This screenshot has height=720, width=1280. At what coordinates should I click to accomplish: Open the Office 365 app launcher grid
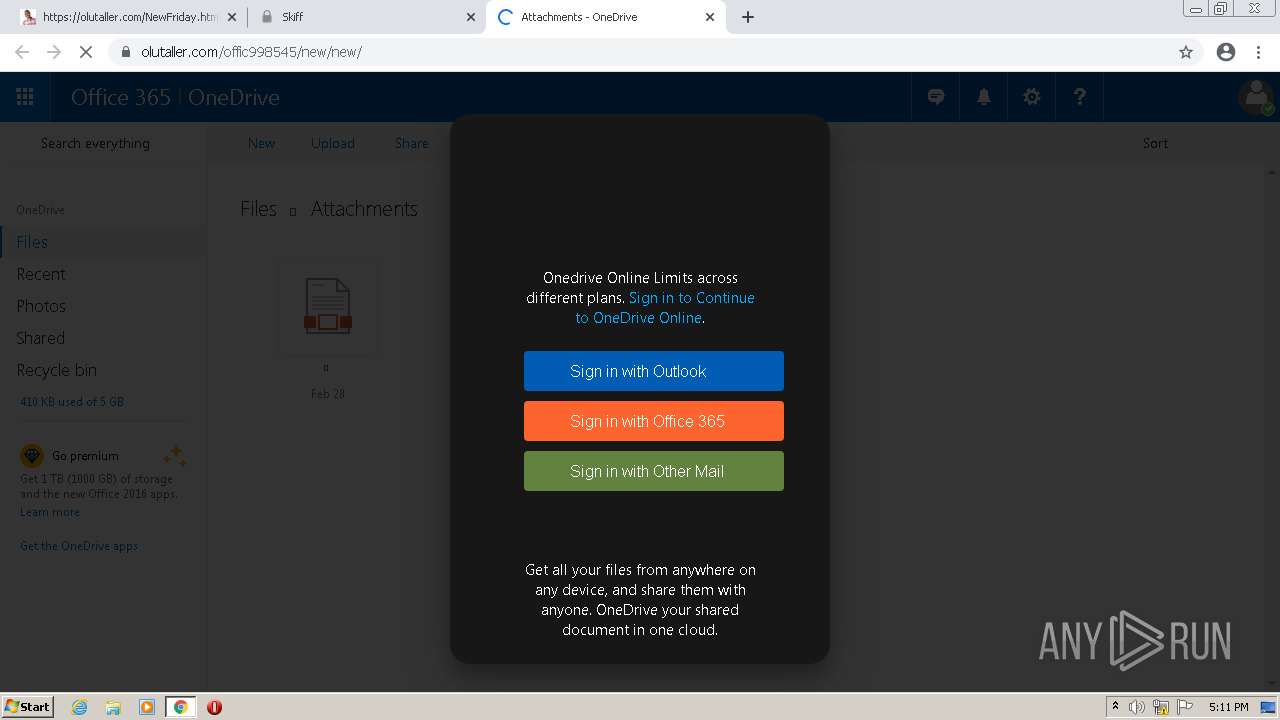pyautogui.click(x=25, y=97)
